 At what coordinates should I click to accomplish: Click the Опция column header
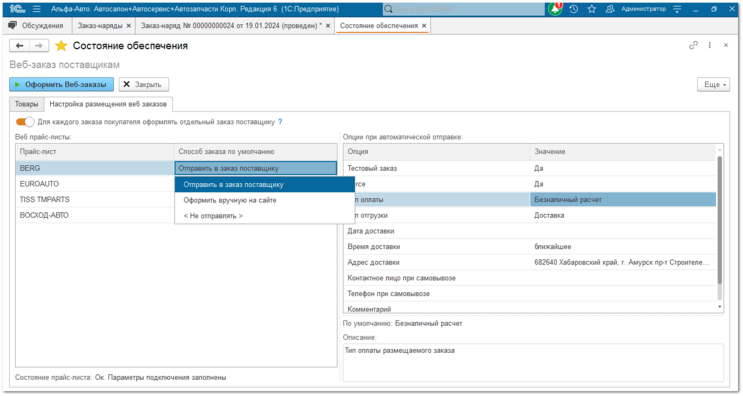point(436,152)
